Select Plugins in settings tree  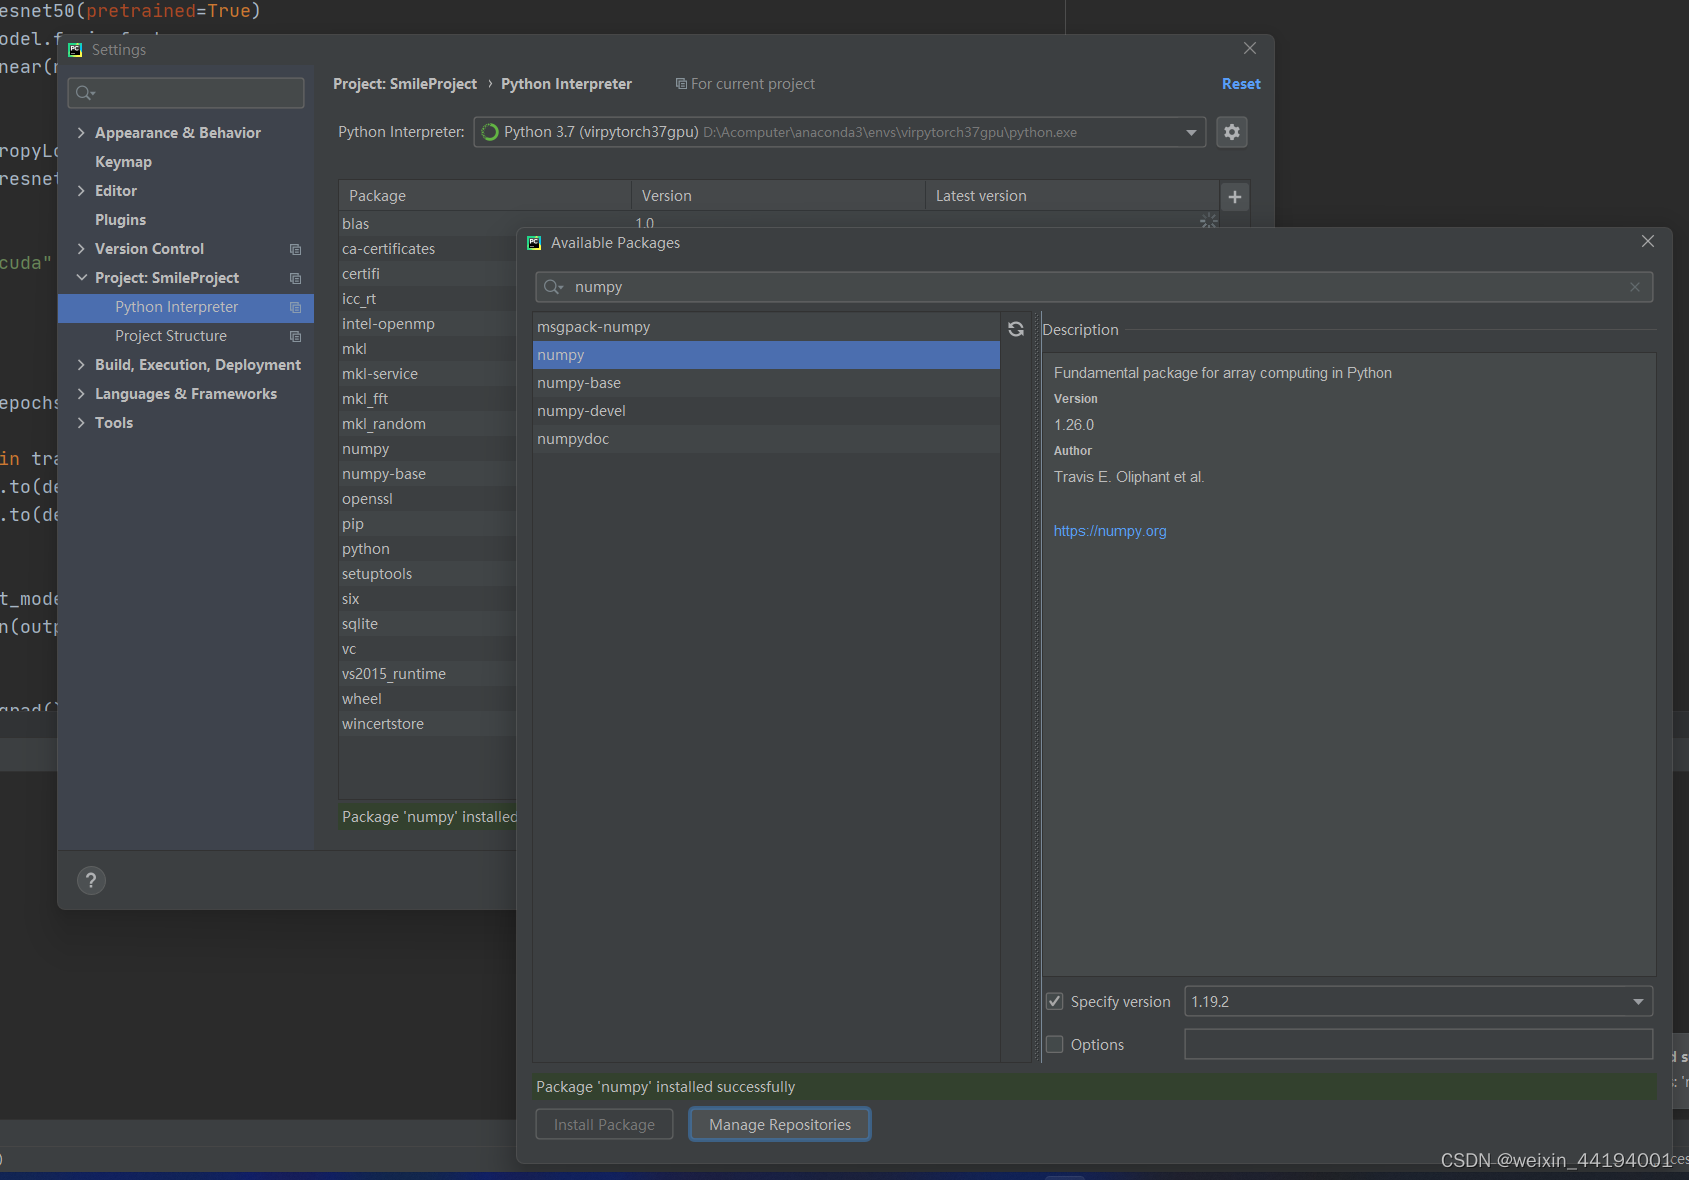(x=120, y=220)
